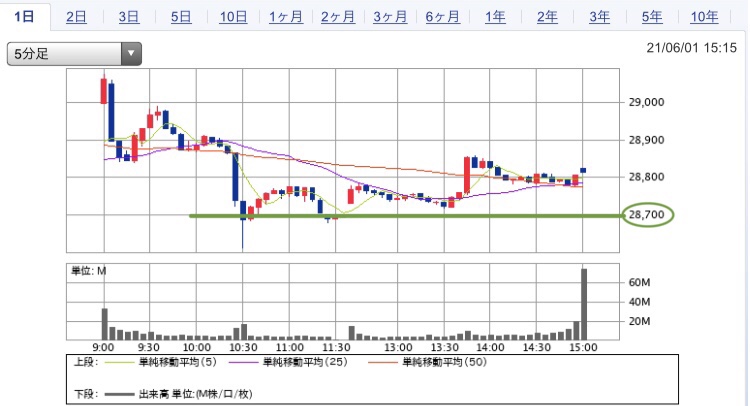Show the 6ヶ月 chart range

tap(442, 17)
